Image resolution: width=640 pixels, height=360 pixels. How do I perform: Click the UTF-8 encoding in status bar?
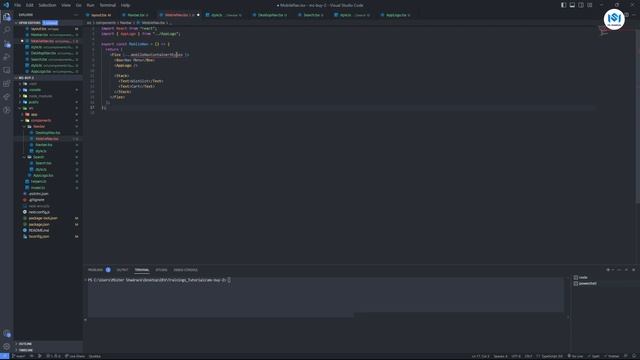[x=516, y=356]
